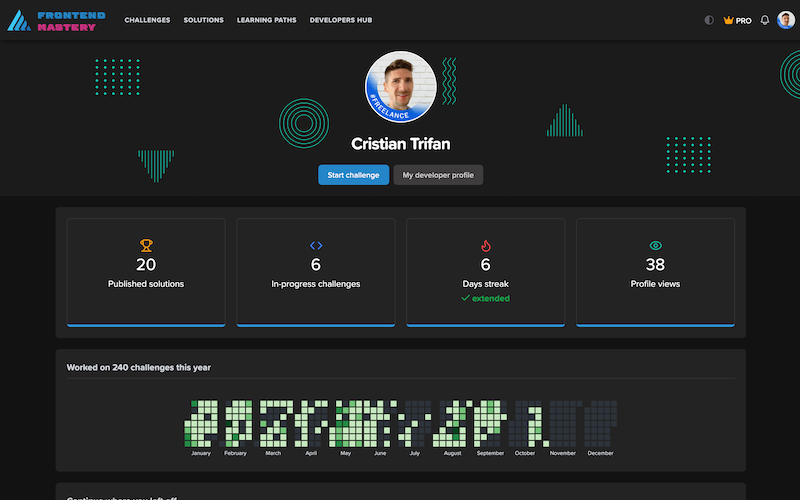
Task: Open the Challenges menu item
Action: [x=147, y=20]
